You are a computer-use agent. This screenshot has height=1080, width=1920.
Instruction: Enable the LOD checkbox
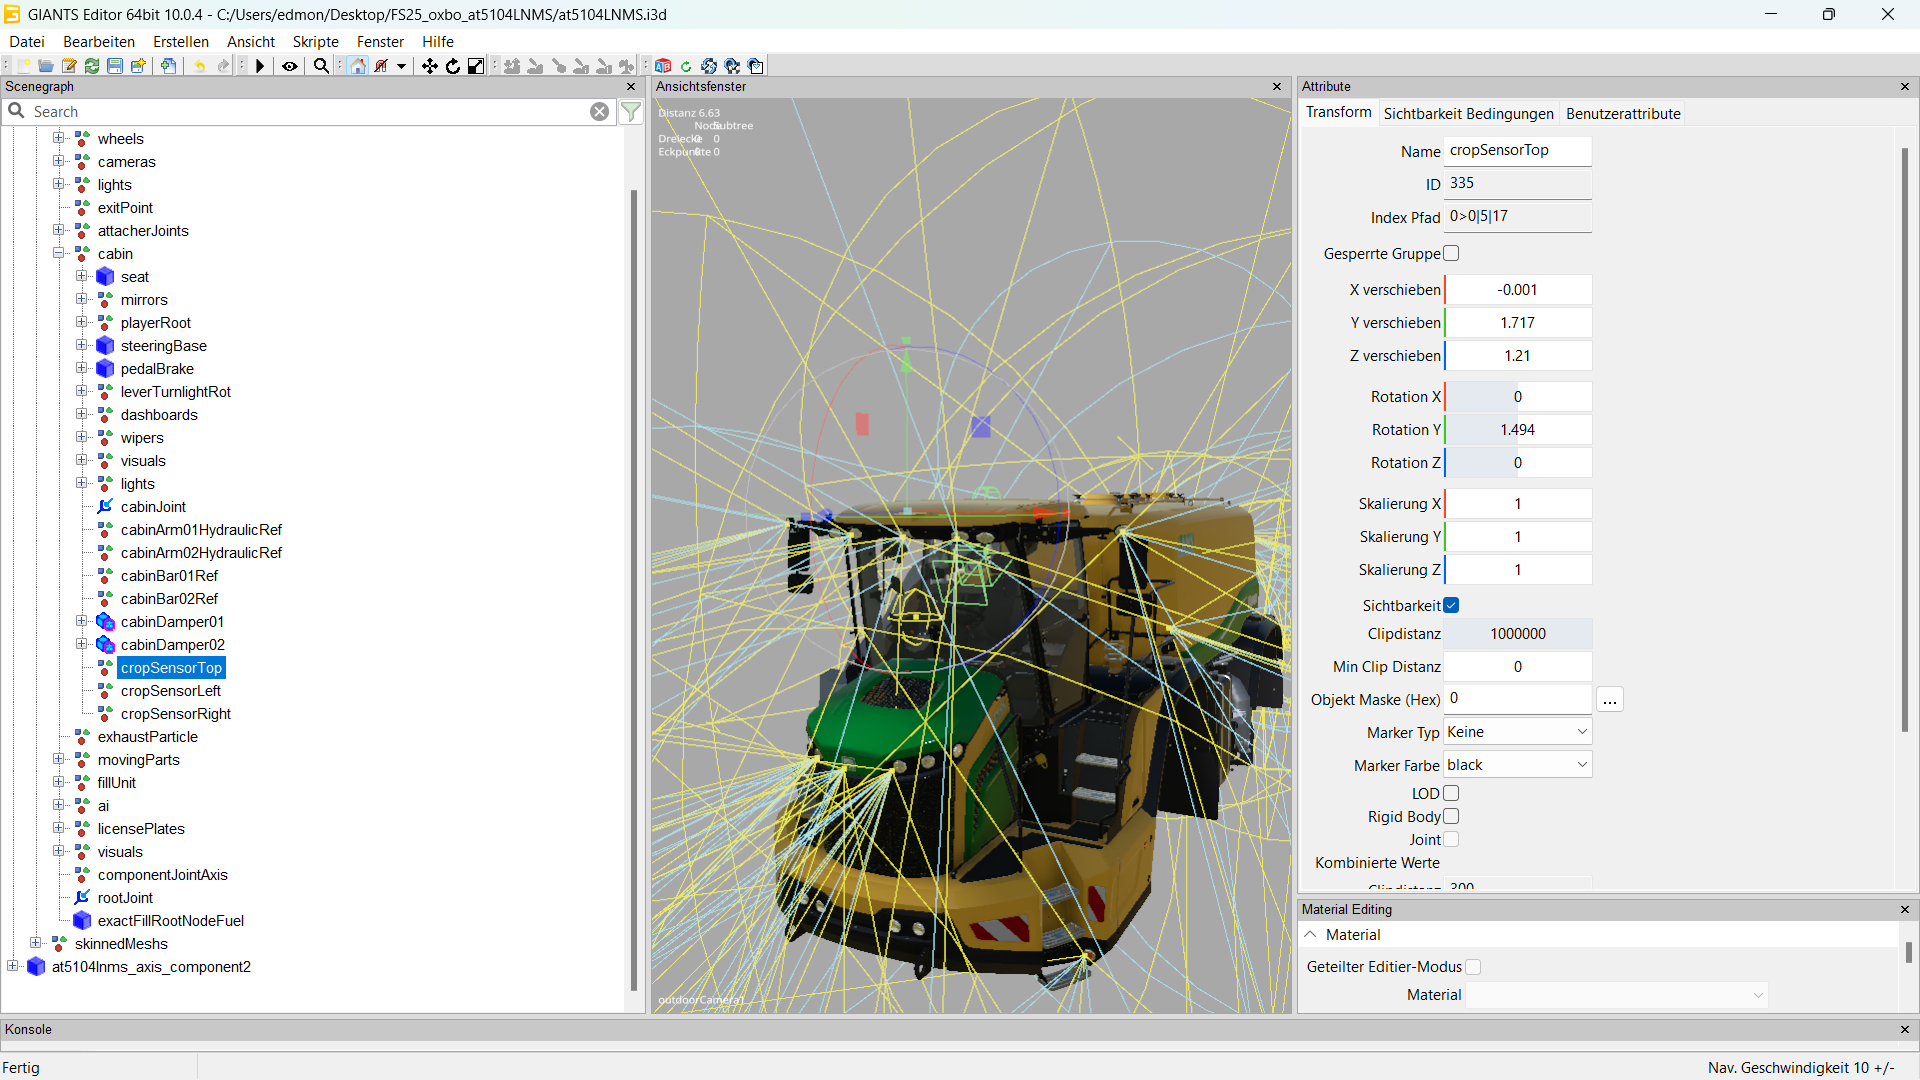pos(1451,793)
